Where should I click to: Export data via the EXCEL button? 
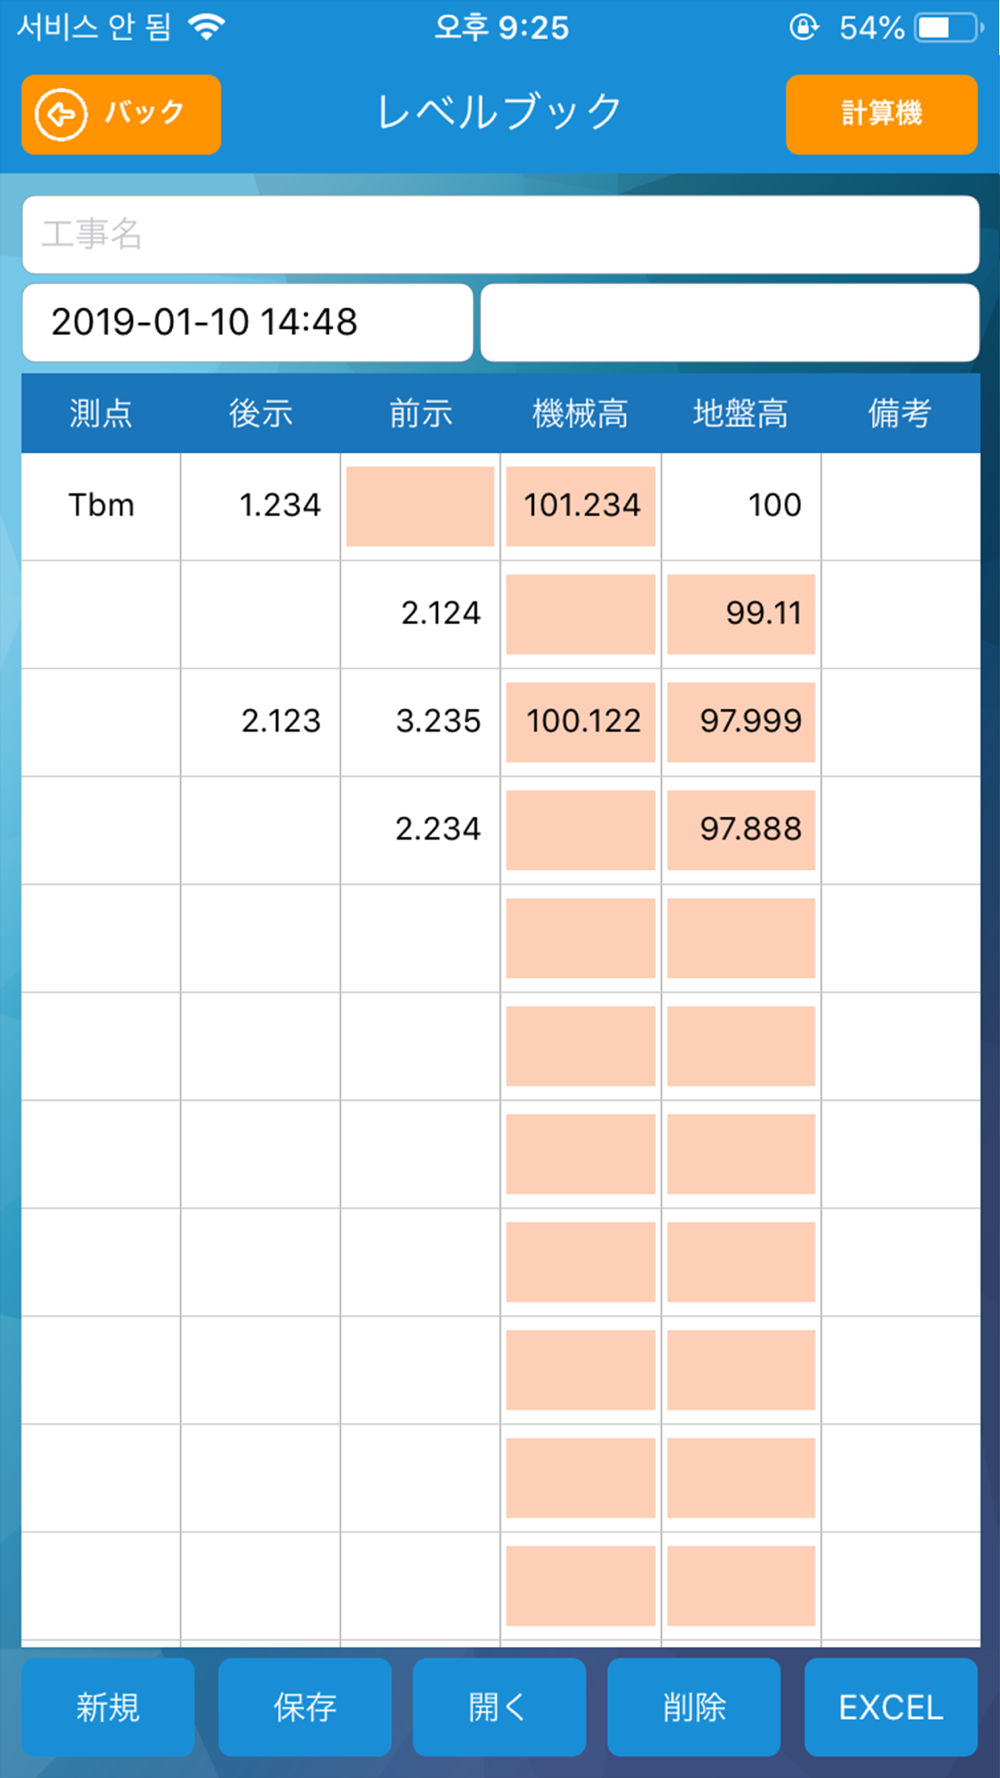(891, 1707)
